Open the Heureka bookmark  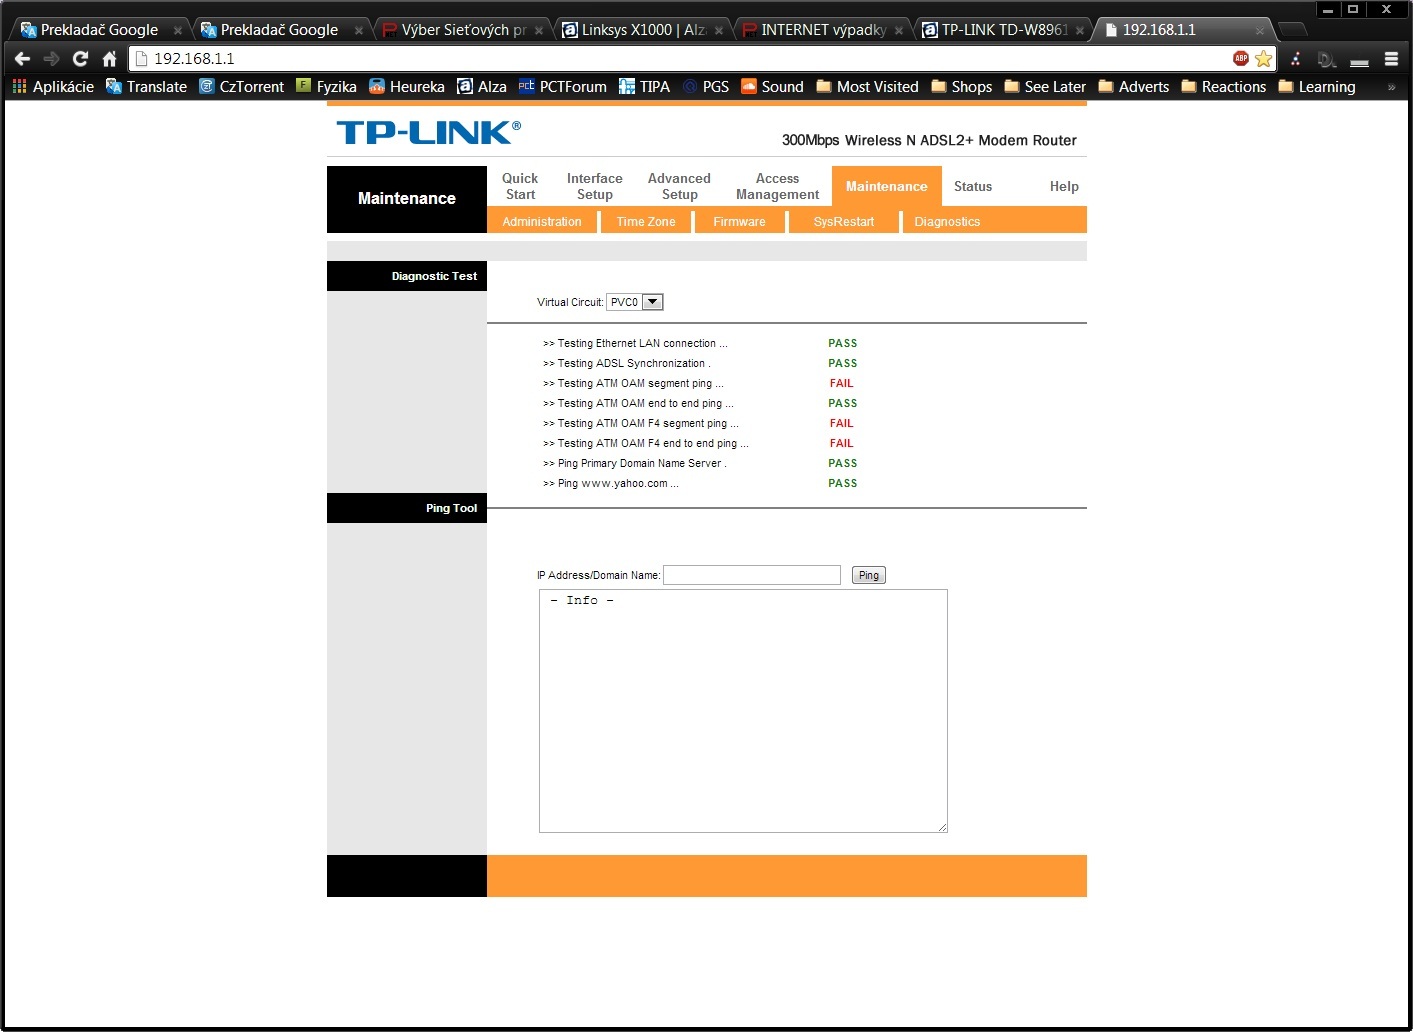tap(407, 87)
